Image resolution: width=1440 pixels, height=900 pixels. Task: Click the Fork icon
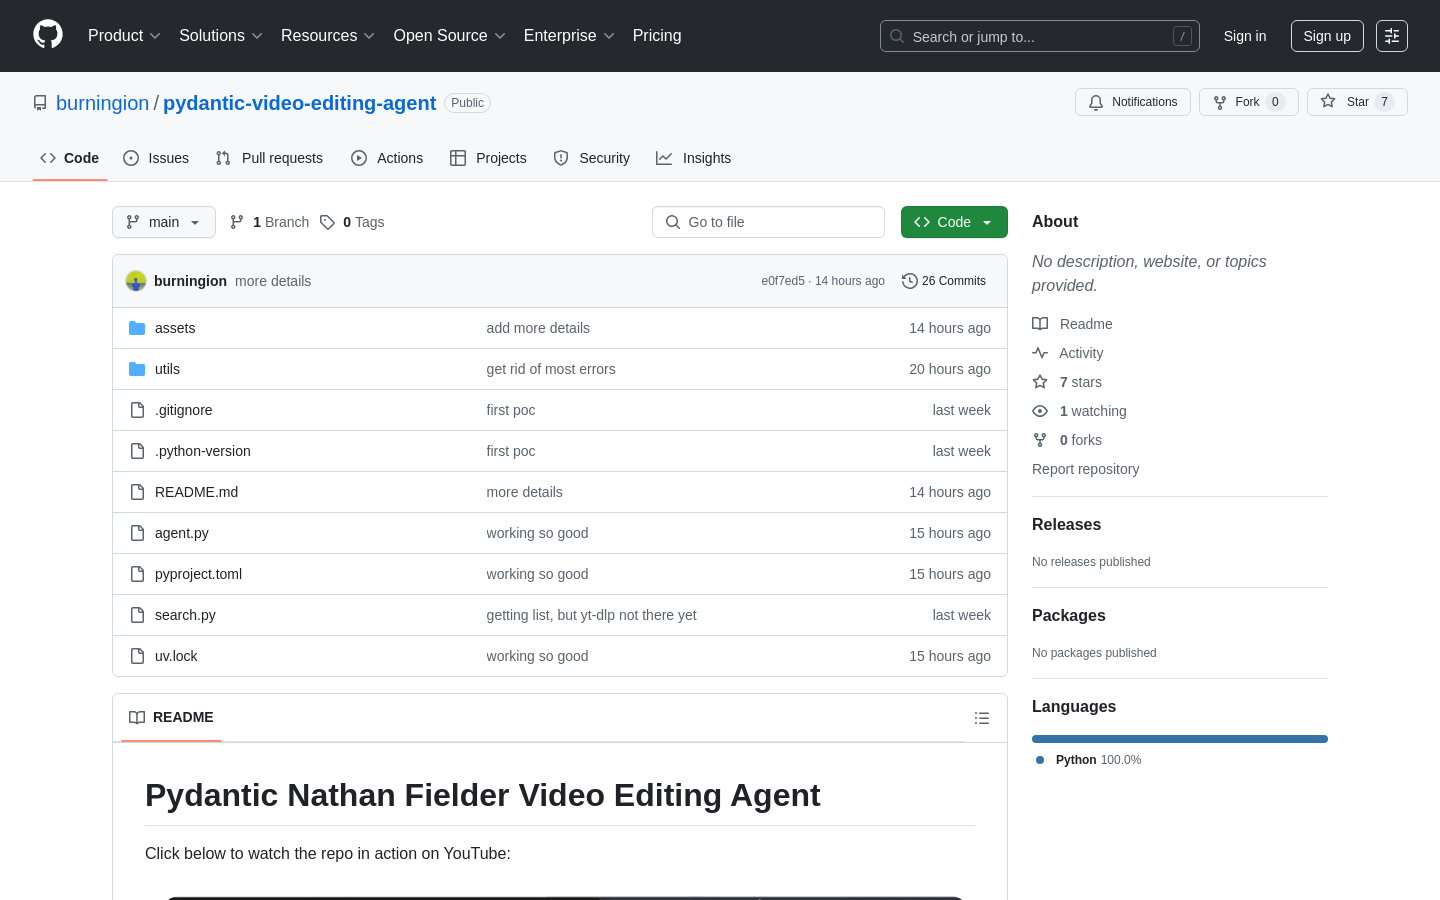1220,102
